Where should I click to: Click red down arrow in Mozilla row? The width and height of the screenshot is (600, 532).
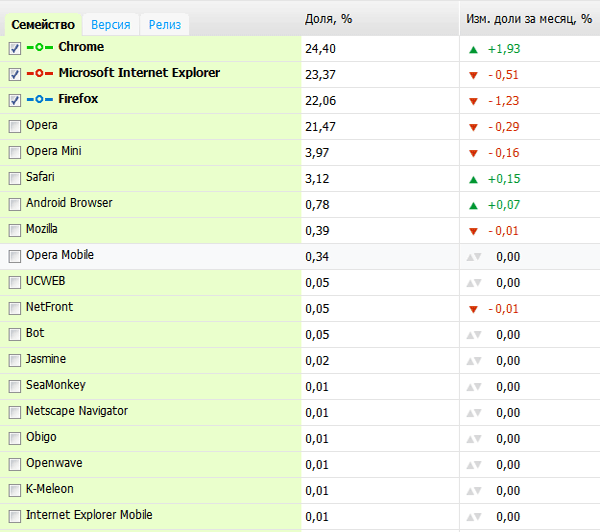tap(473, 231)
